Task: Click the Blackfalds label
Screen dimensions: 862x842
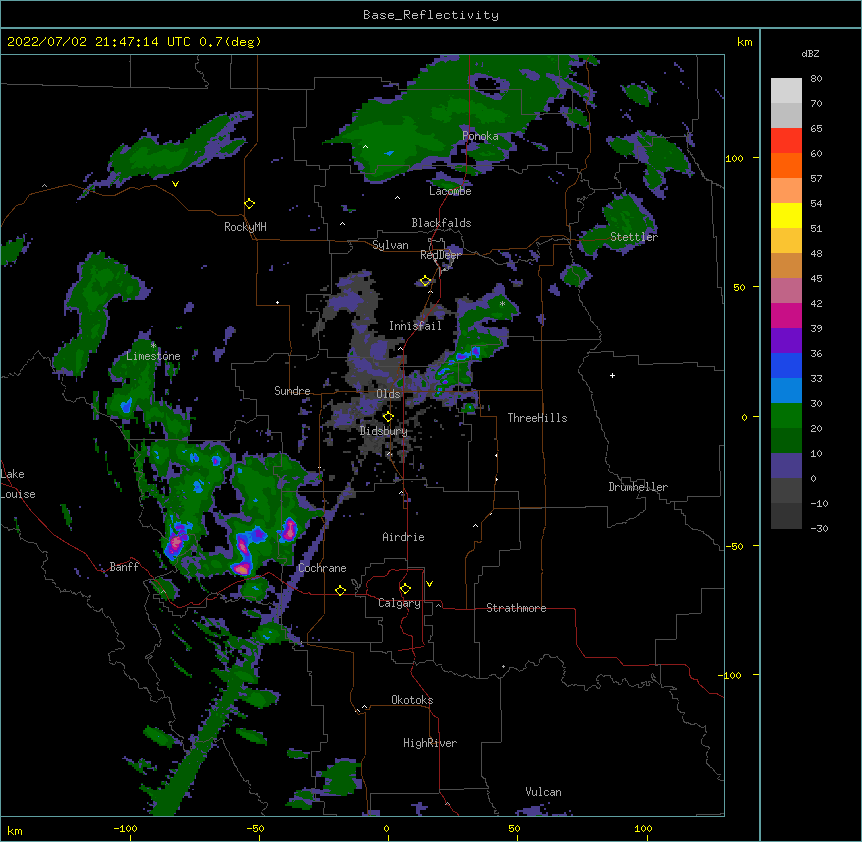Action: pos(441,223)
